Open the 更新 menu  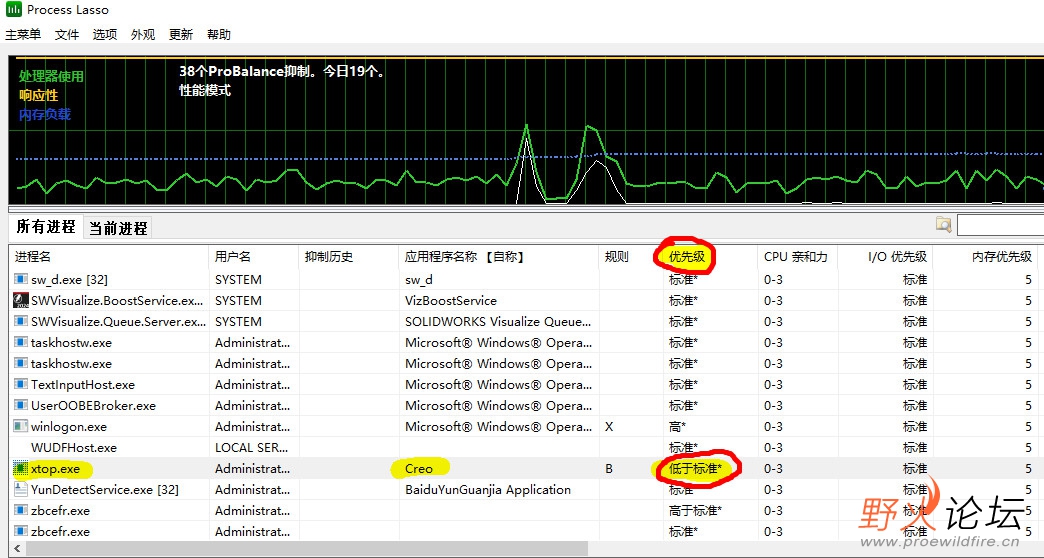(x=180, y=35)
